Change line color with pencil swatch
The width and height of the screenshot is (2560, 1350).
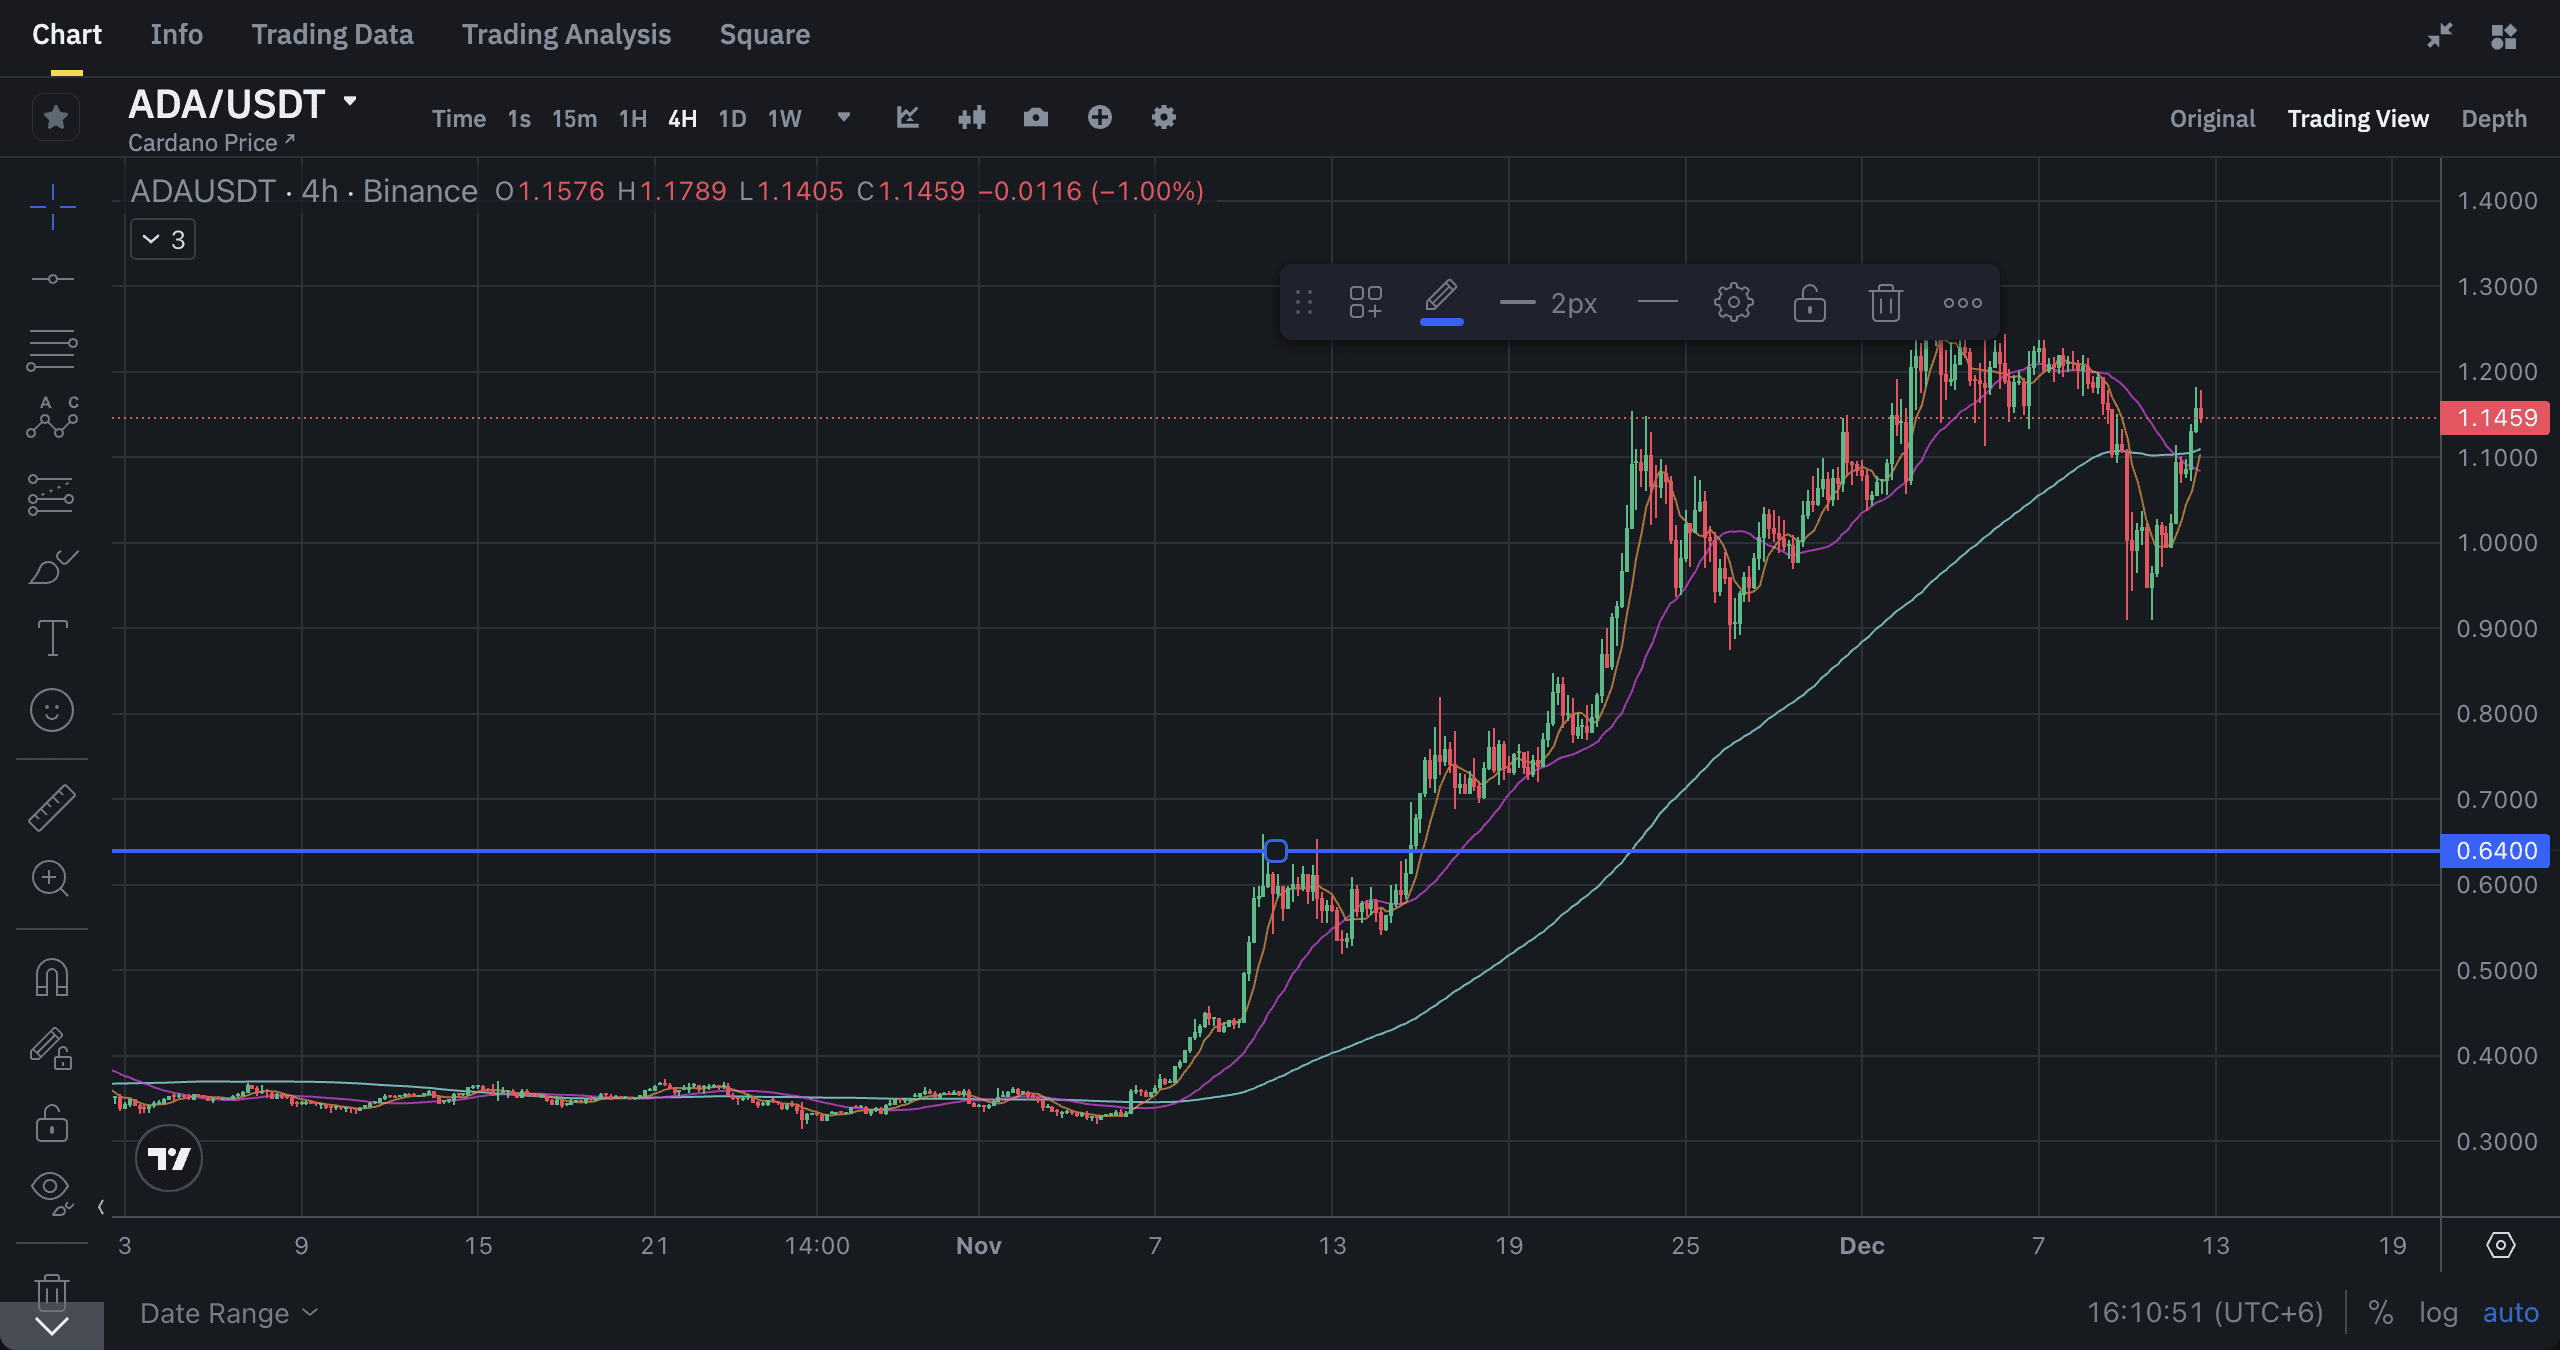coord(1441,302)
